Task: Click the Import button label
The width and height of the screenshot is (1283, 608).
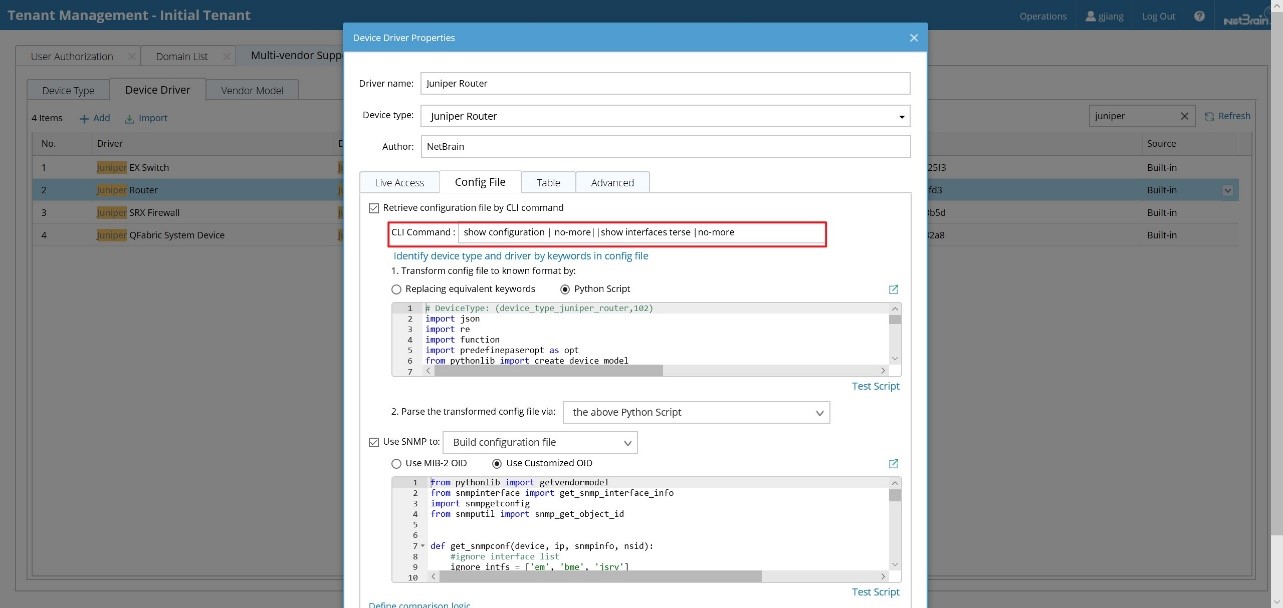Action: [153, 118]
